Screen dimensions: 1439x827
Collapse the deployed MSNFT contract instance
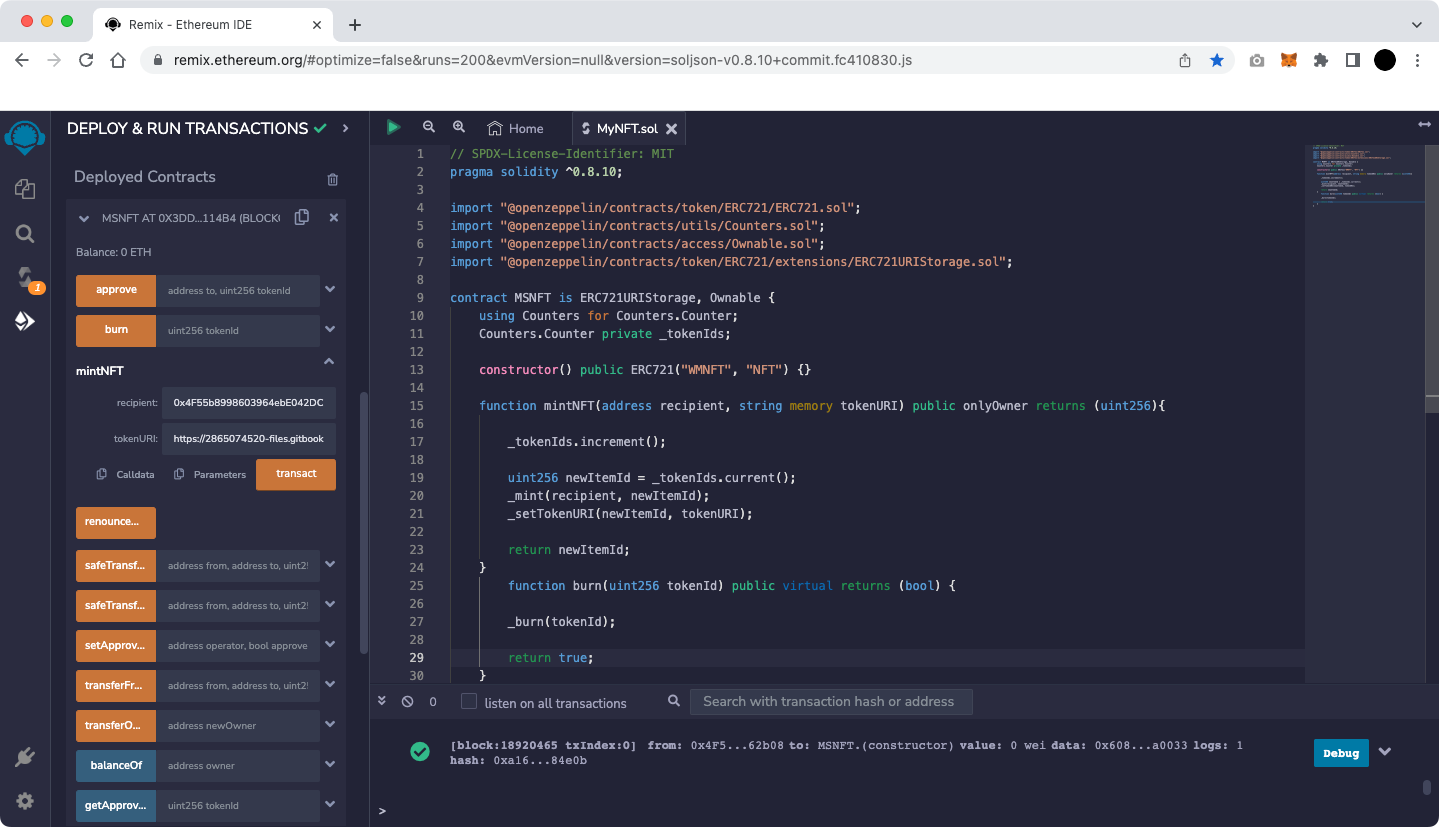click(84, 218)
